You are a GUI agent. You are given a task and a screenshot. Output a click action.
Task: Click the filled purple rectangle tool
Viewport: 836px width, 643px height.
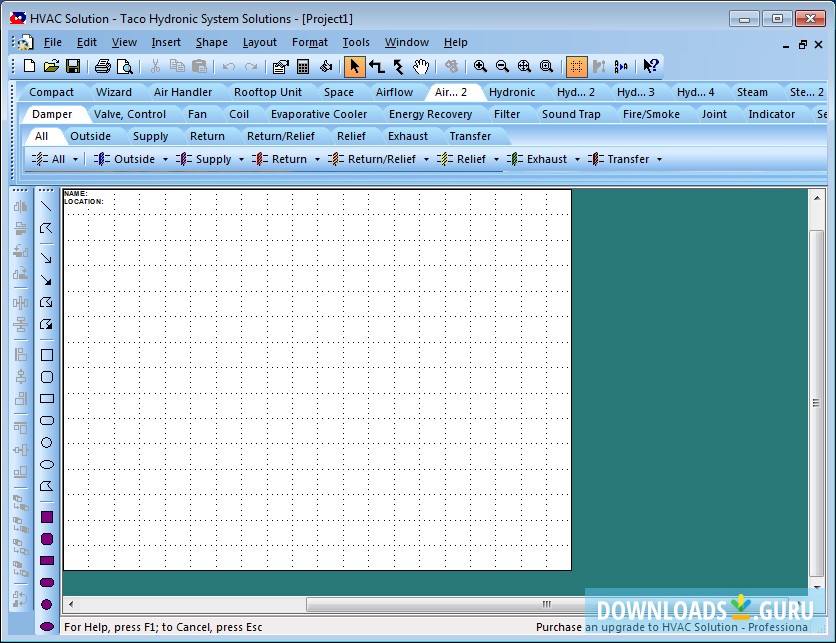[x=47, y=561]
